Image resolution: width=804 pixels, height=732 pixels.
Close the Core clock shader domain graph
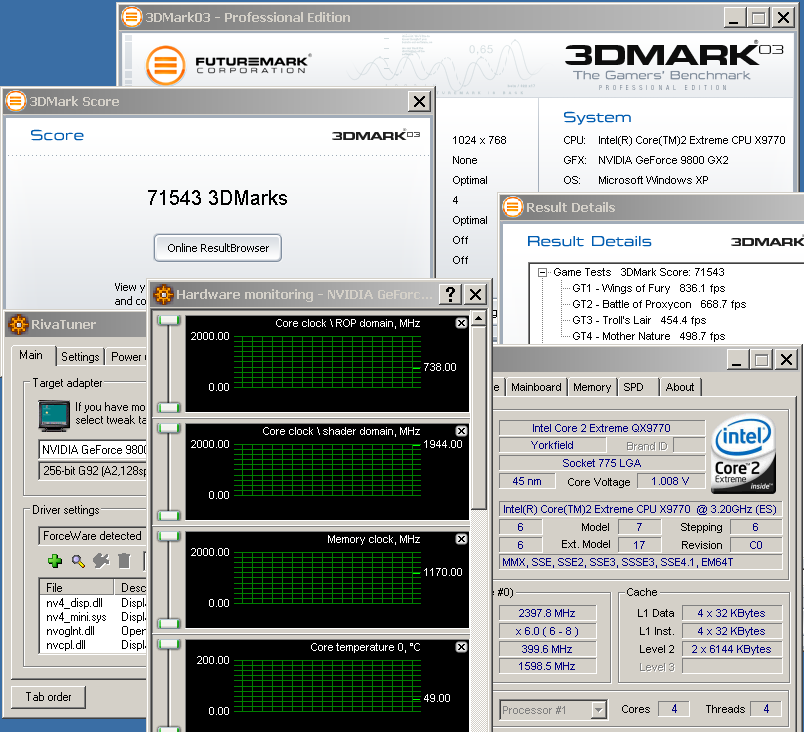461,431
